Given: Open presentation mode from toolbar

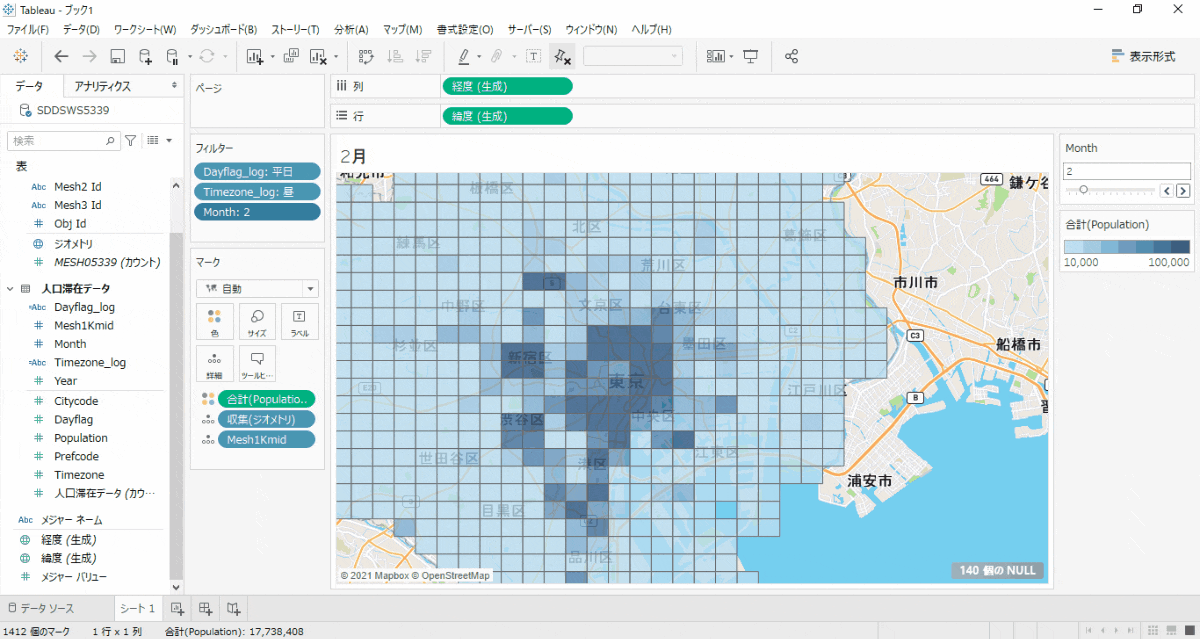Looking at the screenshot, I should point(751,56).
